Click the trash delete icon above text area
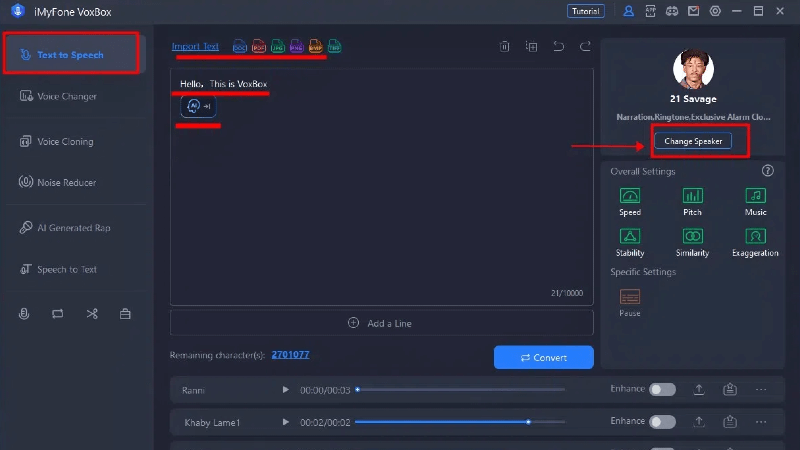 click(505, 46)
